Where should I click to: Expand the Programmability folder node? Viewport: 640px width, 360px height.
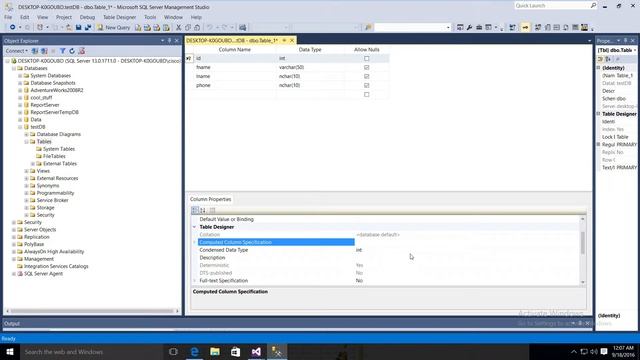tap(27, 193)
